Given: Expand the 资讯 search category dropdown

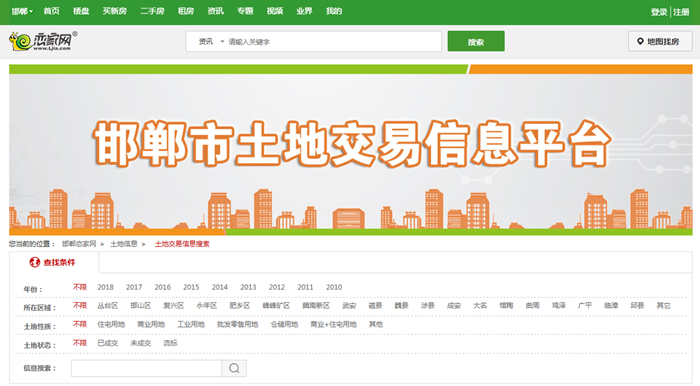Looking at the screenshot, I should click(x=211, y=42).
